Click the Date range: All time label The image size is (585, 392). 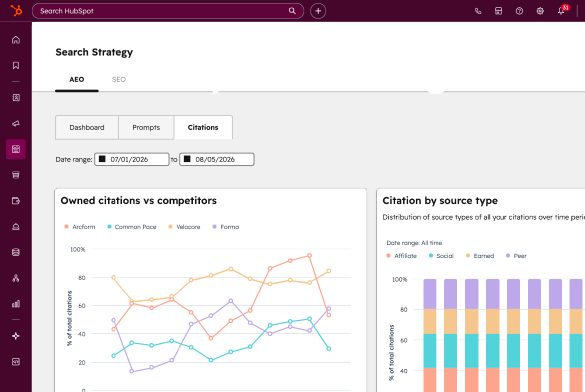(x=414, y=243)
